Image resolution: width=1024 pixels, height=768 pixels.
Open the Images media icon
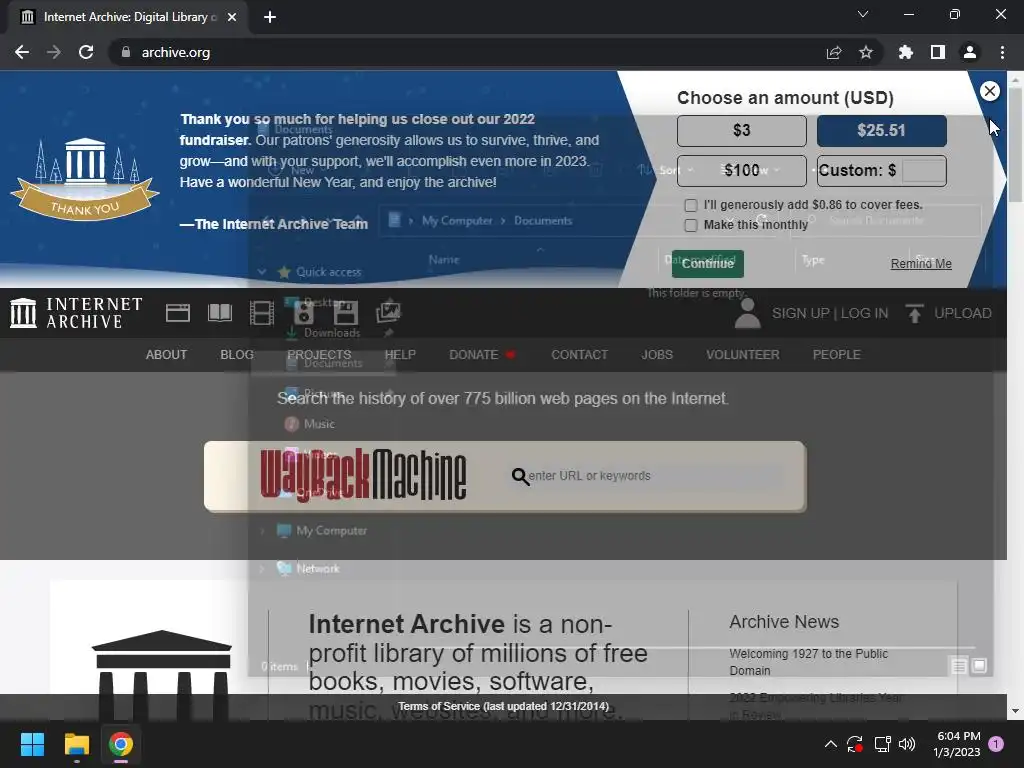[388, 313]
